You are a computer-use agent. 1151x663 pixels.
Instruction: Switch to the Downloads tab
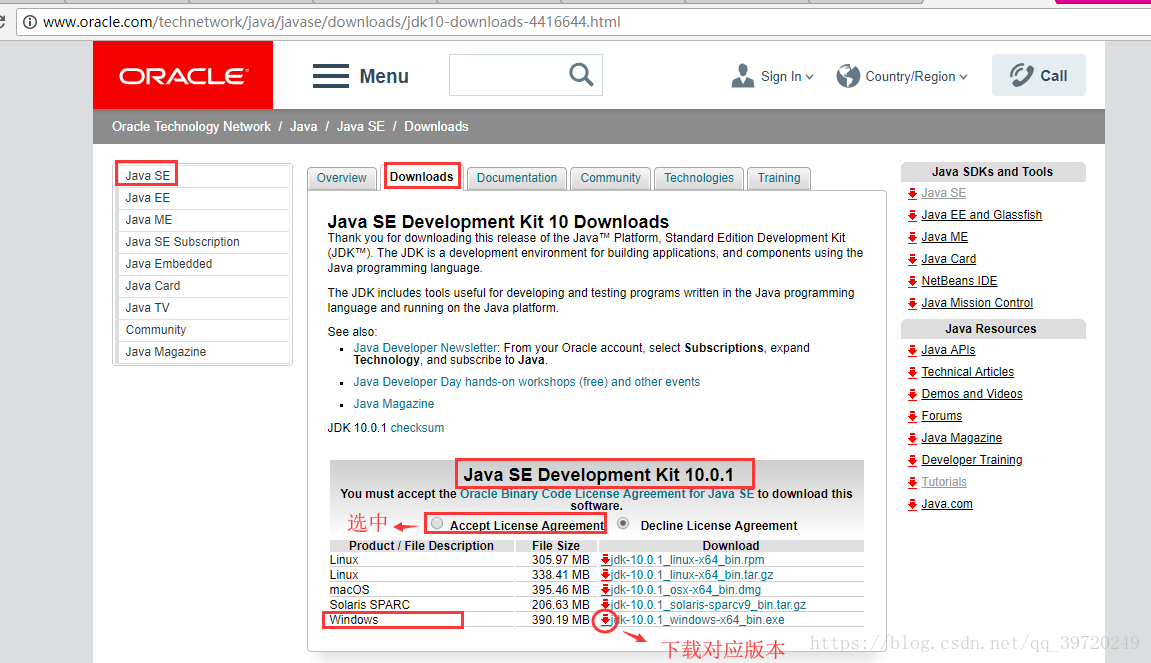point(421,177)
